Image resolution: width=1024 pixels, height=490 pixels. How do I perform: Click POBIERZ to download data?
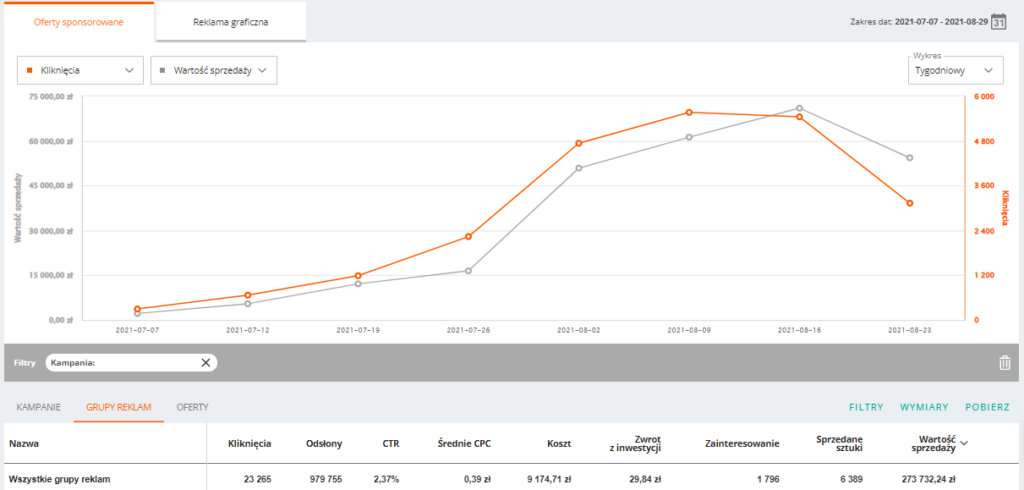point(987,407)
